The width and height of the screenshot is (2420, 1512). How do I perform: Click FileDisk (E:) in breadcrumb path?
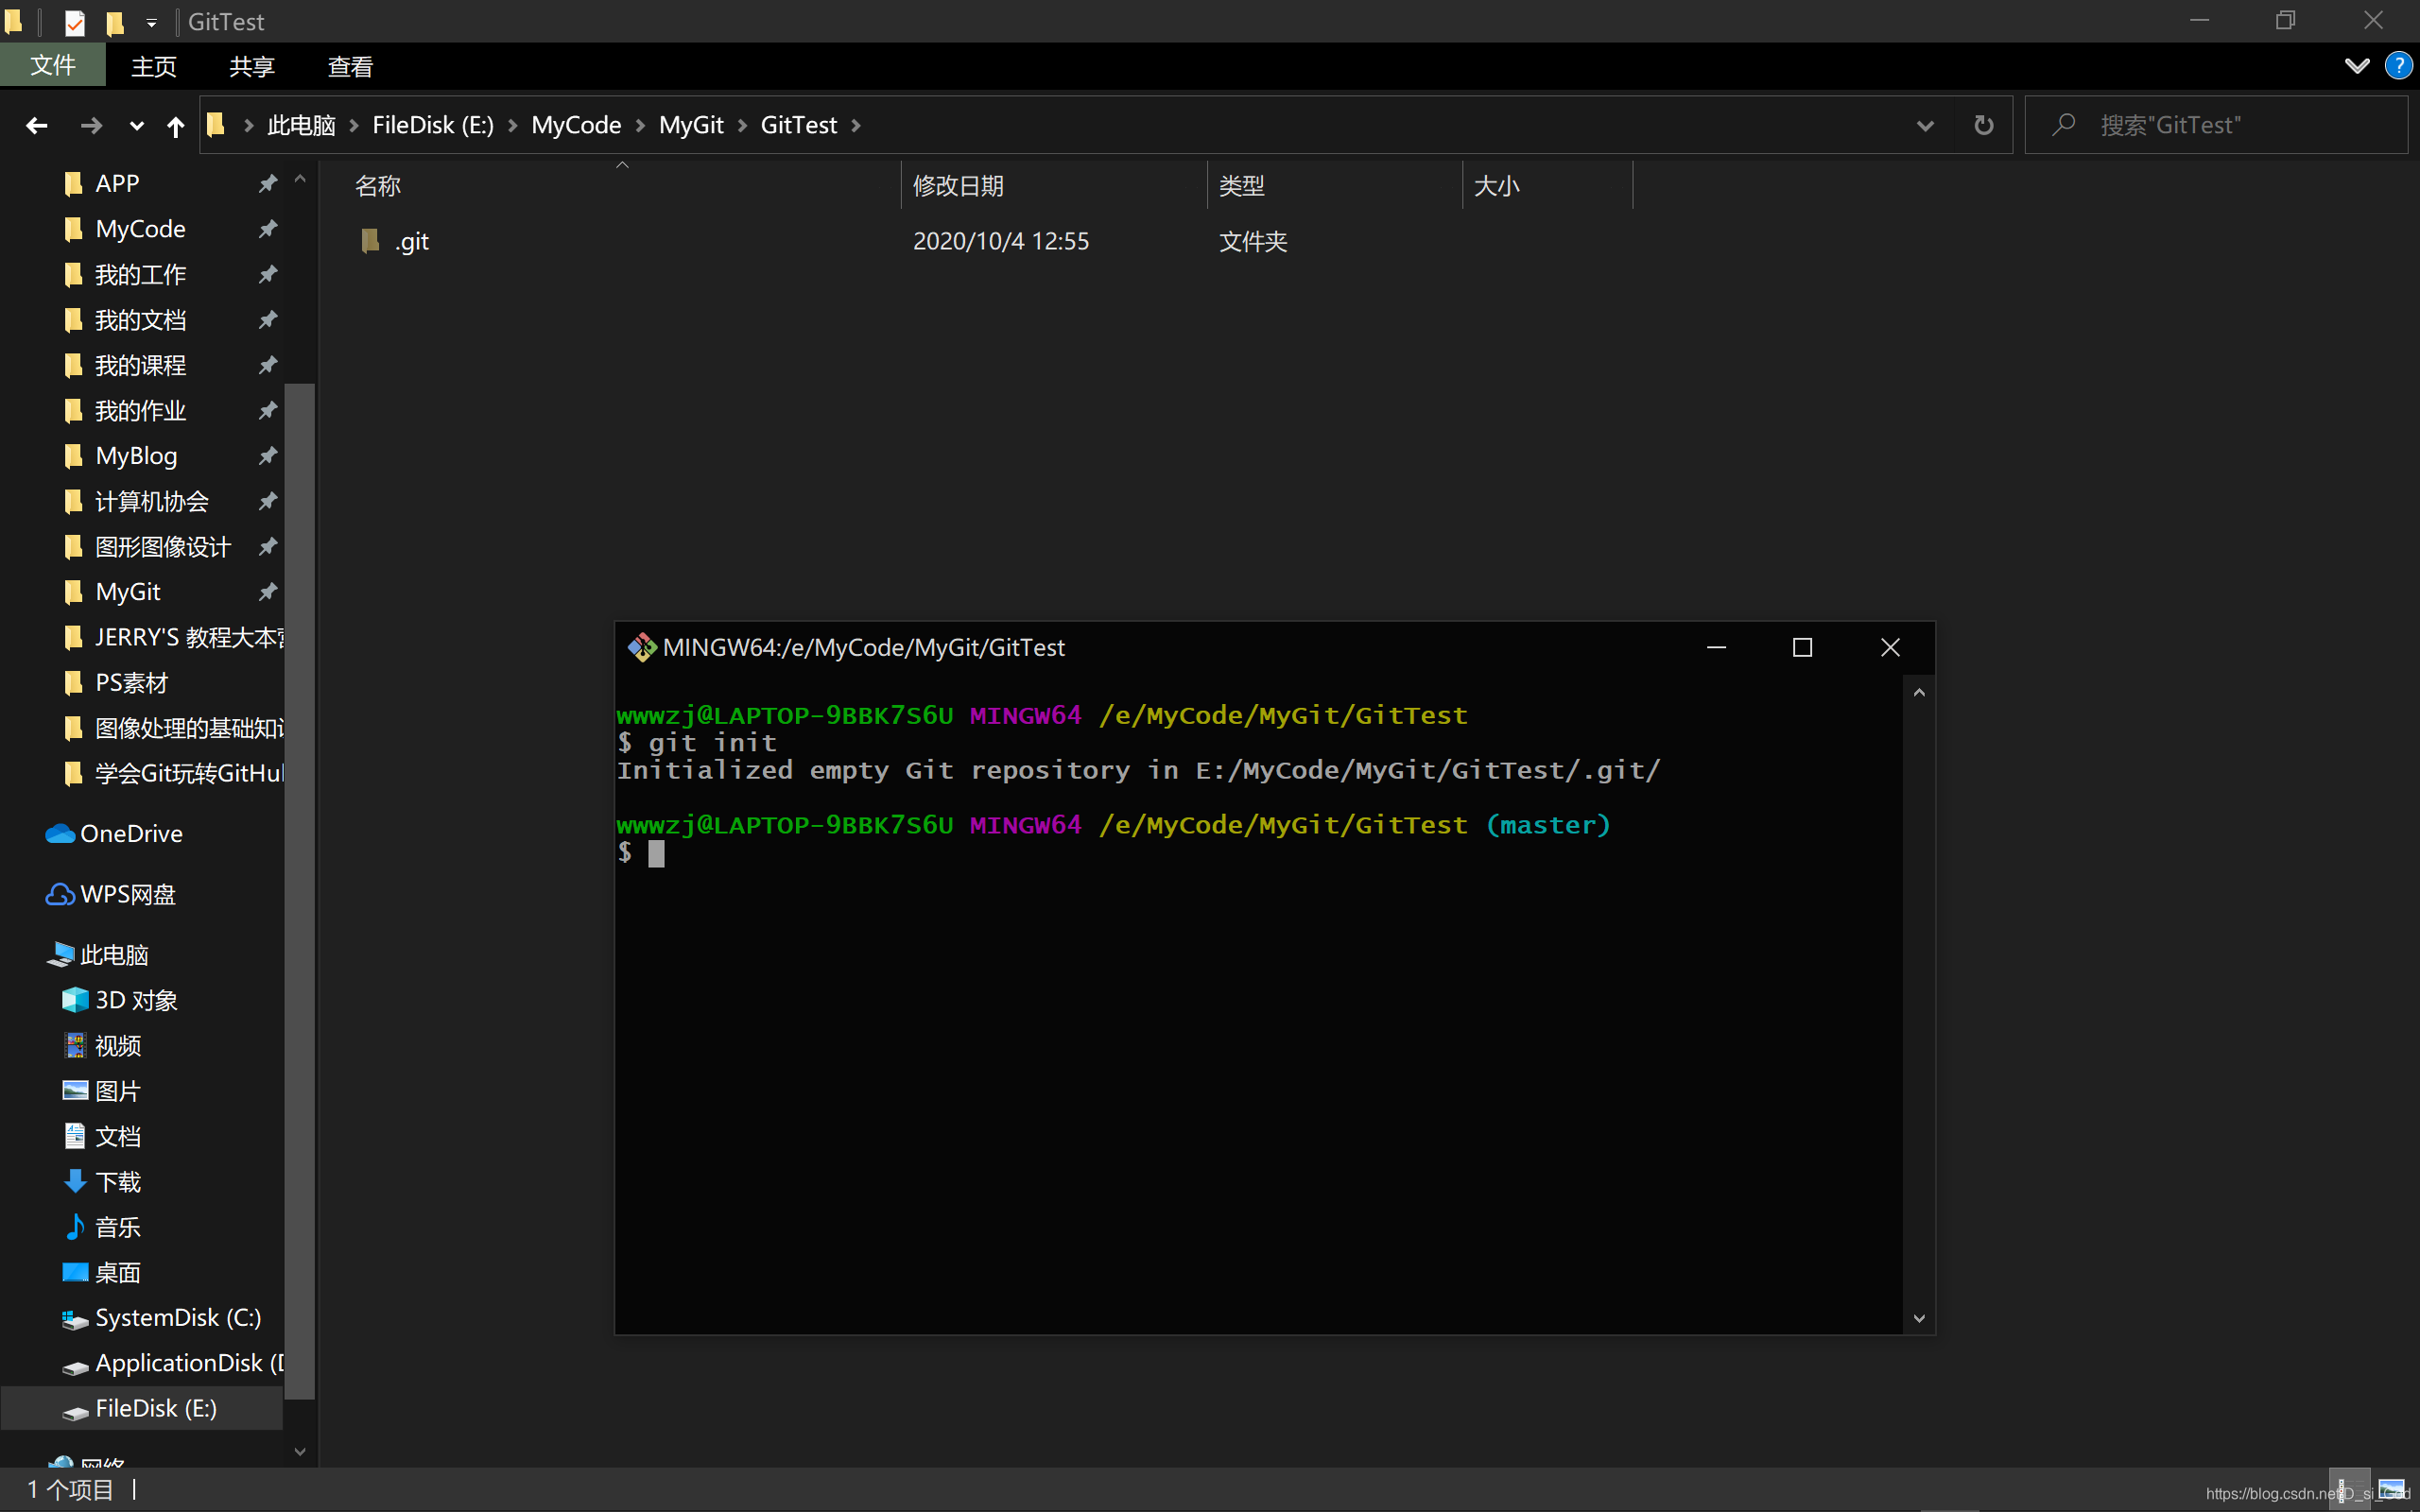[433, 125]
